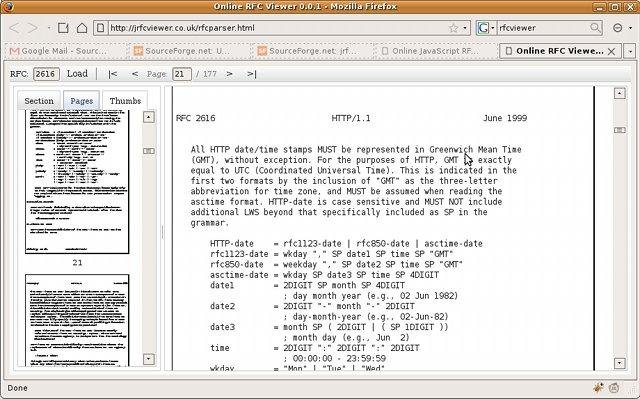Go to the previous page with <

tap(135, 74)
